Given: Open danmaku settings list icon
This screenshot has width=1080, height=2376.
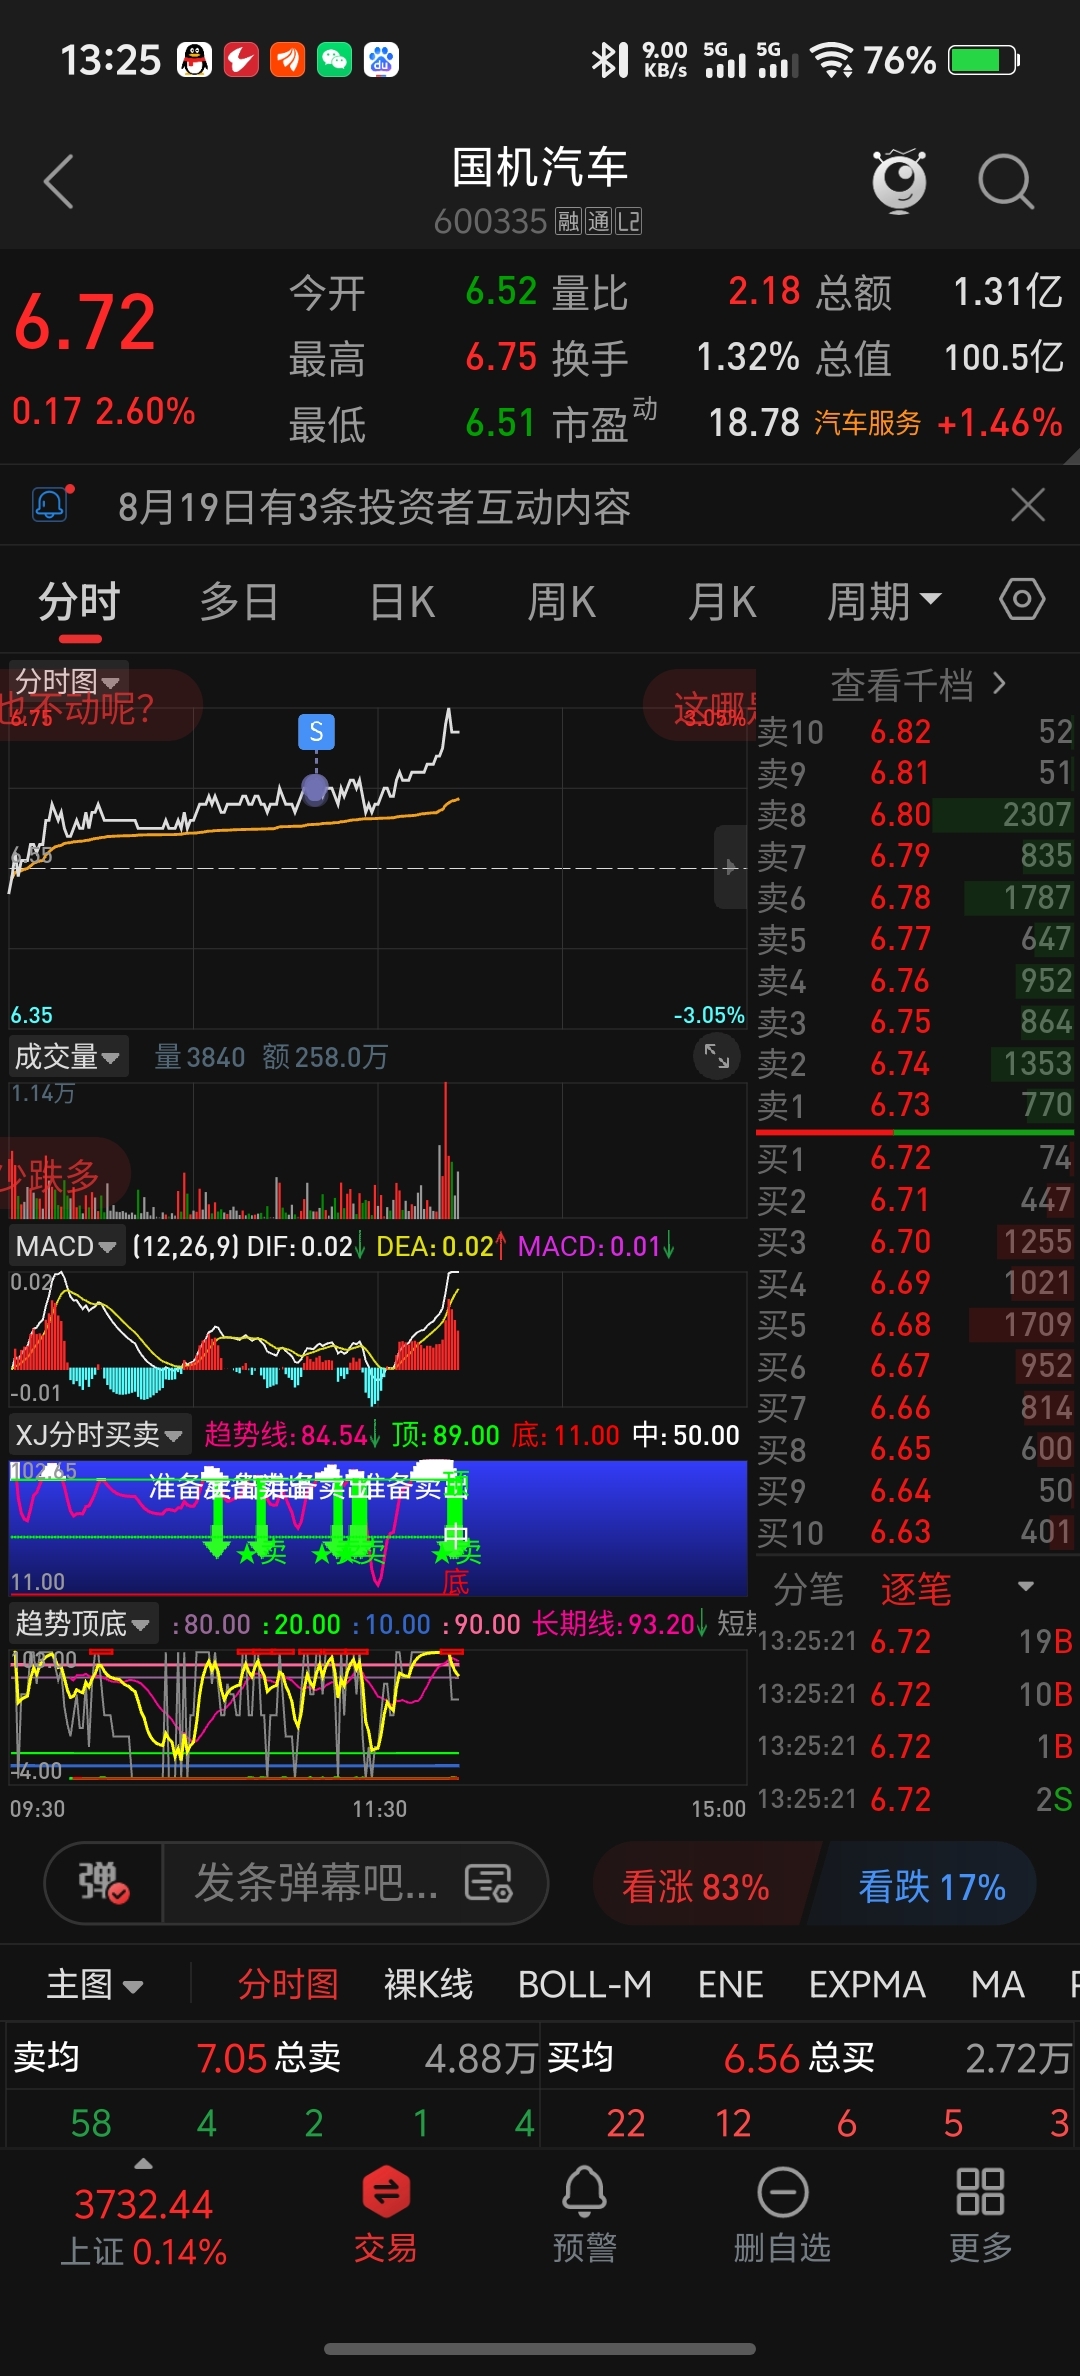Looking at the screenshot, I should pyautogui.click(x=489, y=1884).
